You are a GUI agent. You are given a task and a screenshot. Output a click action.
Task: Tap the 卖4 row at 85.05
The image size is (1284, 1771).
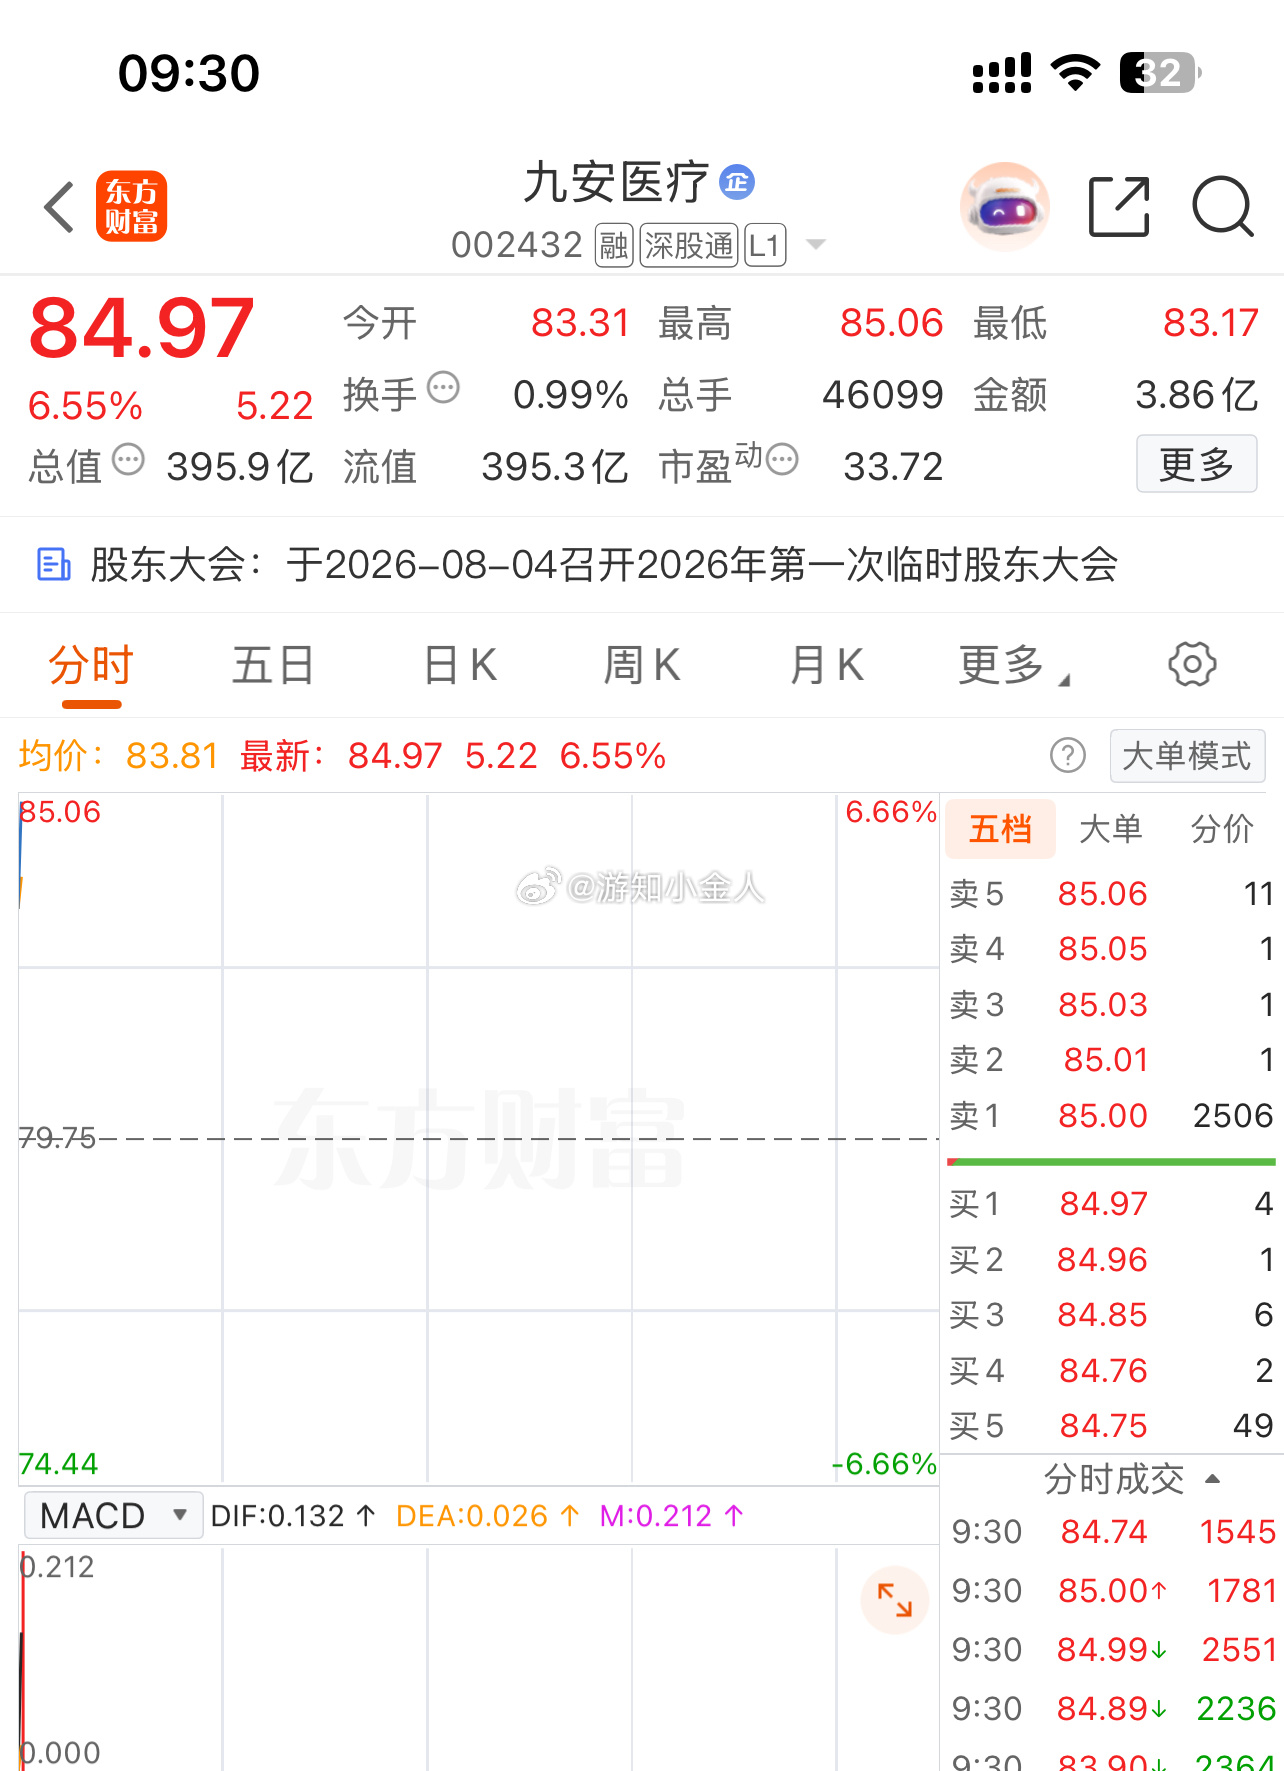pos(1111,949)
